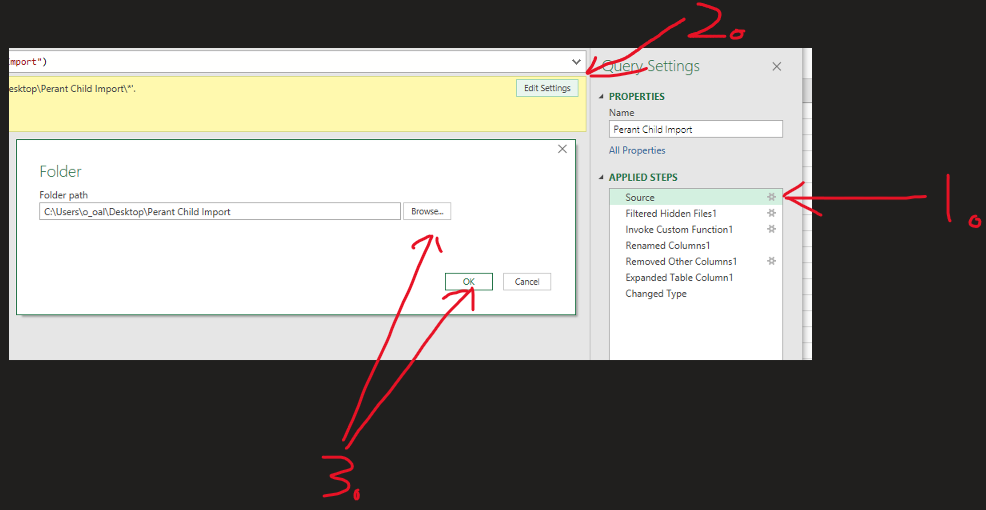986x510 pixels.
Task: Expand the formula bar dropdown arrow
Action: (x=576, y=62)
